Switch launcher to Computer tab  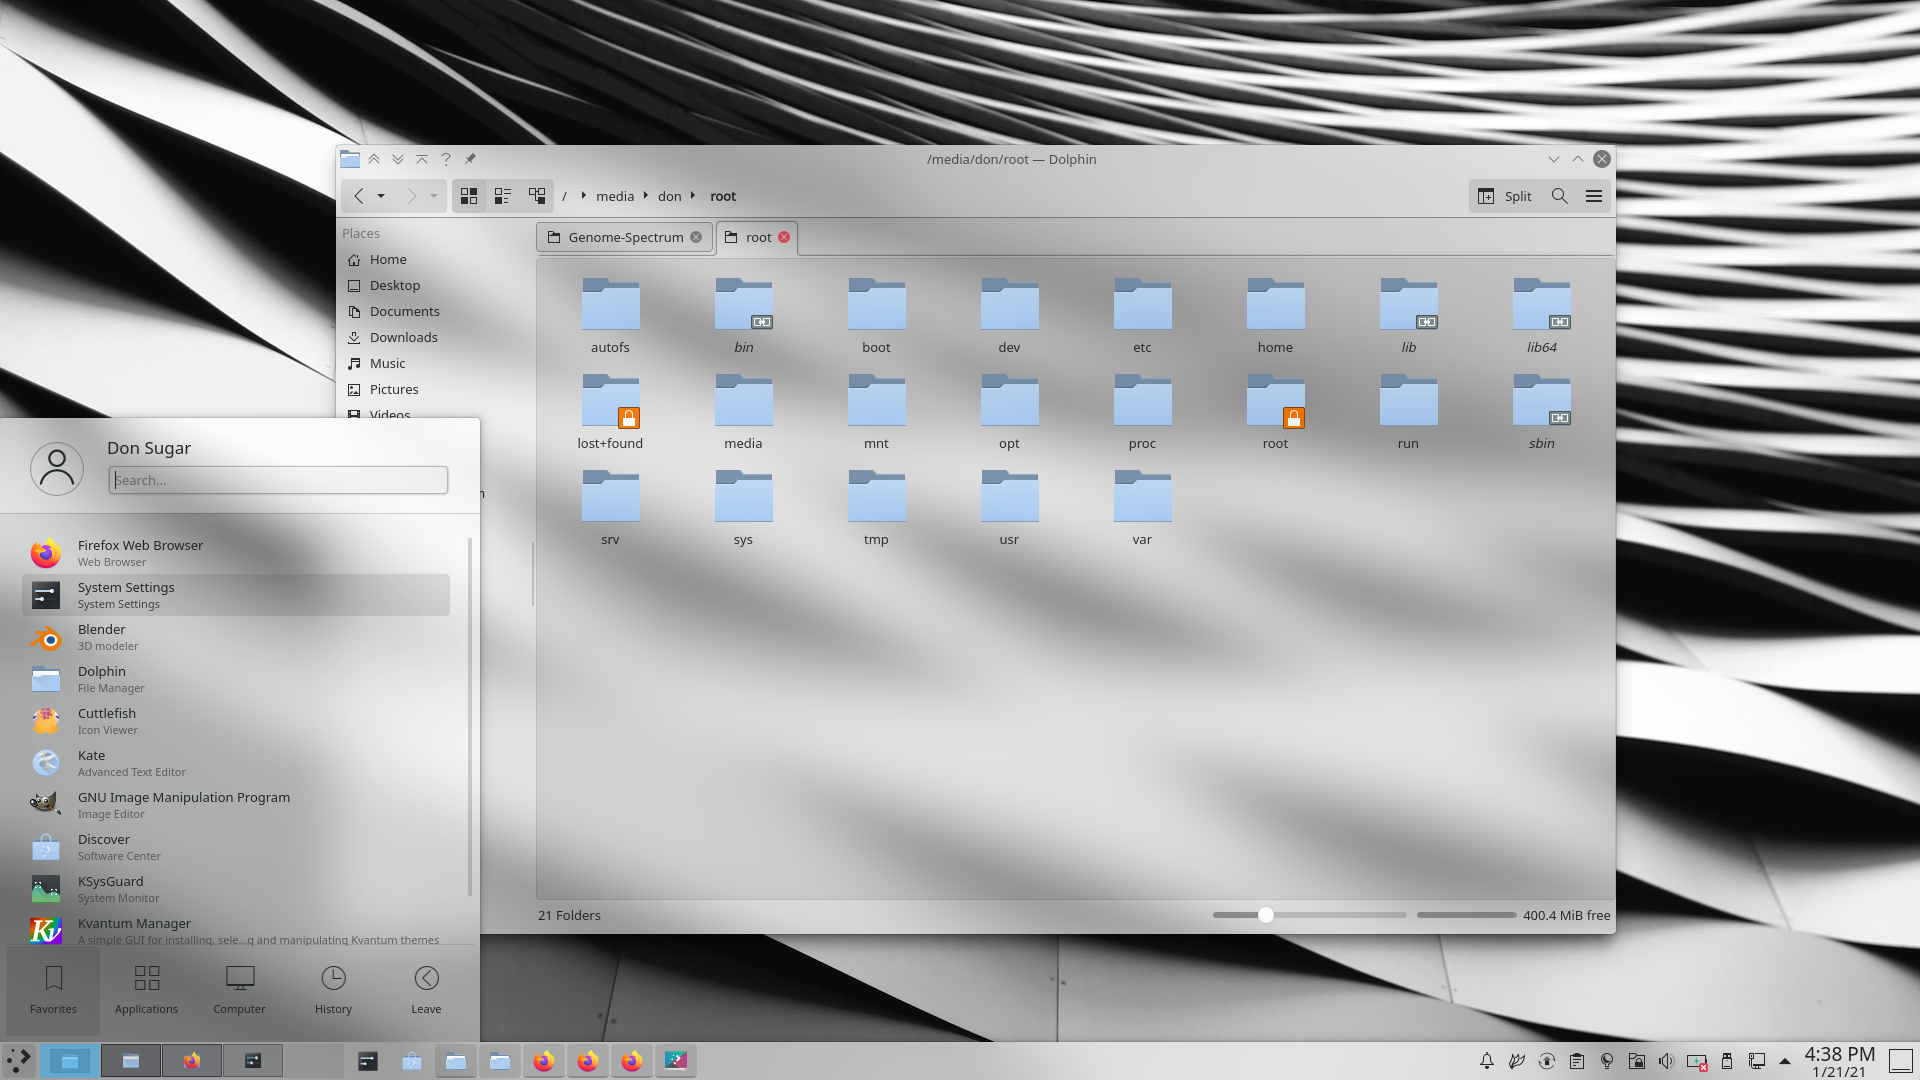click(x=239, y=990)
